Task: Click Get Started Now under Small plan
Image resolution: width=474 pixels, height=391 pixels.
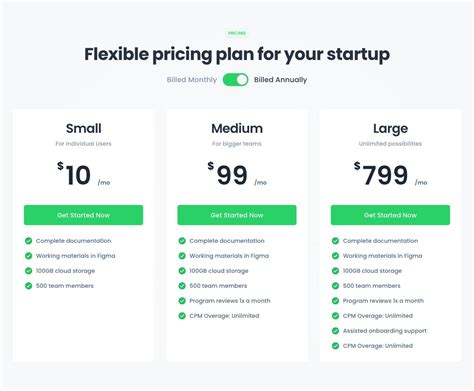Action: (83, 215)
